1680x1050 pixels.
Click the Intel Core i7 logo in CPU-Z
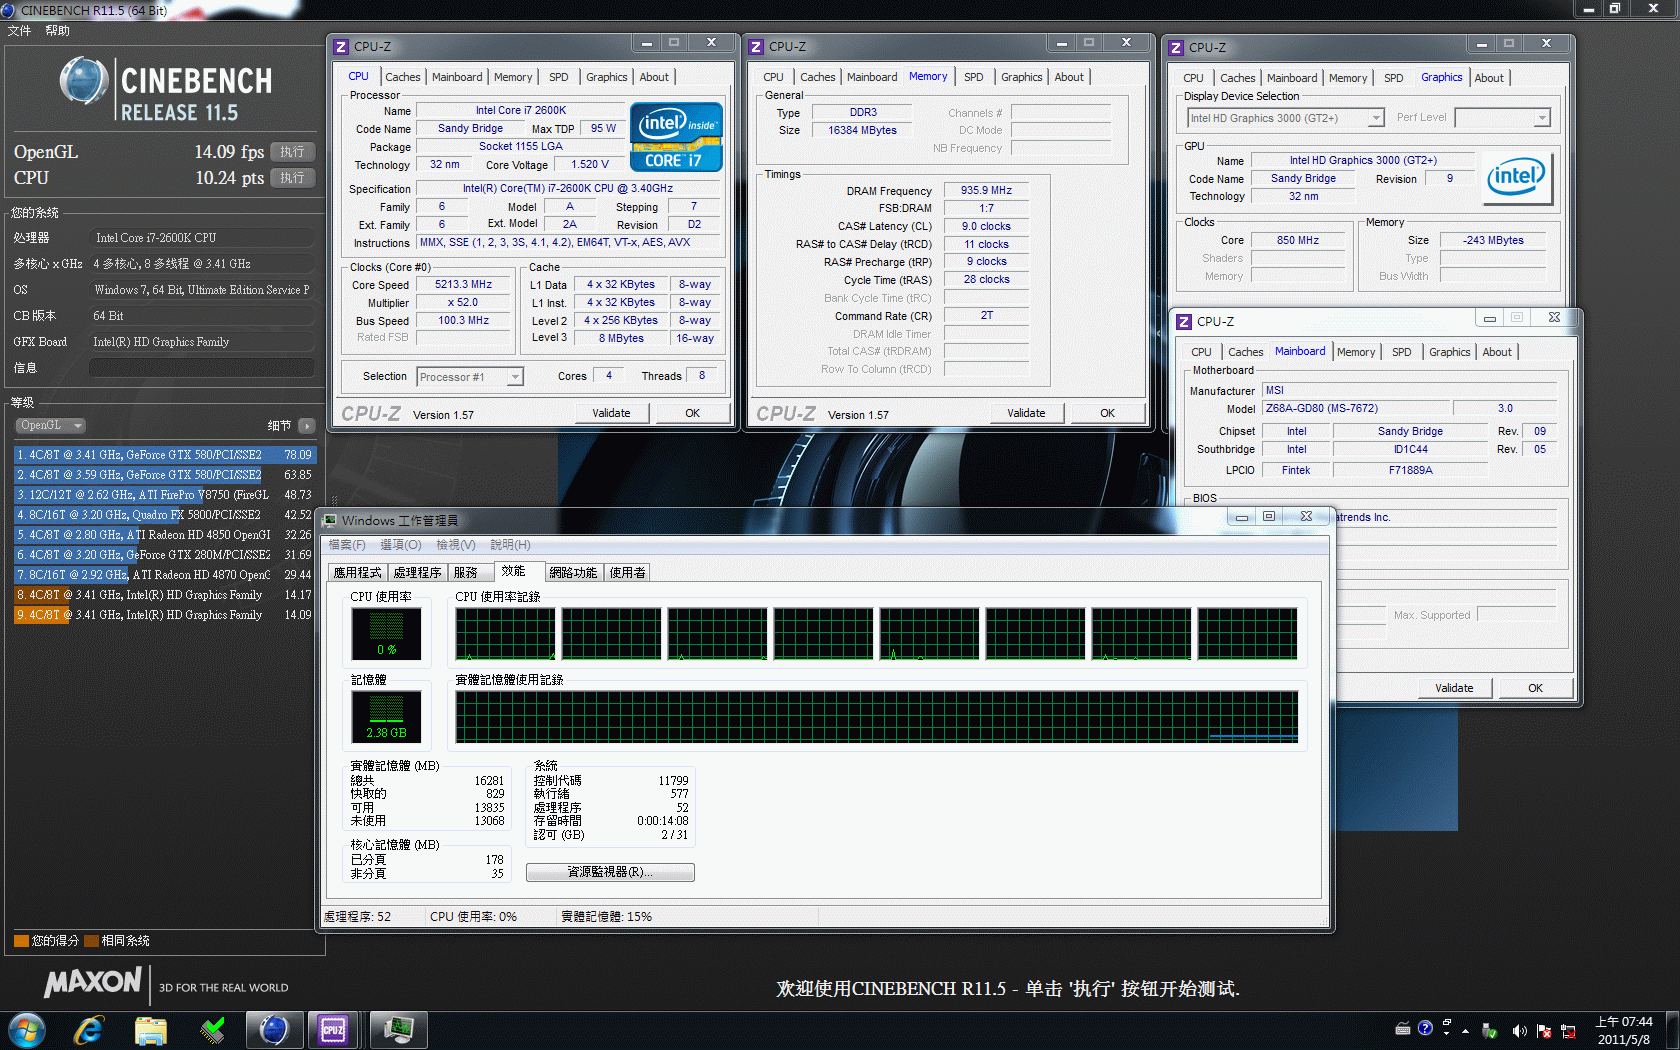click(676, 136)
